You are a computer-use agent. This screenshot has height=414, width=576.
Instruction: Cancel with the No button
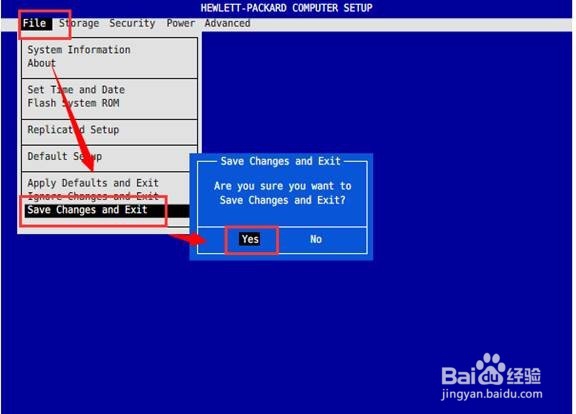pos(316,239)
